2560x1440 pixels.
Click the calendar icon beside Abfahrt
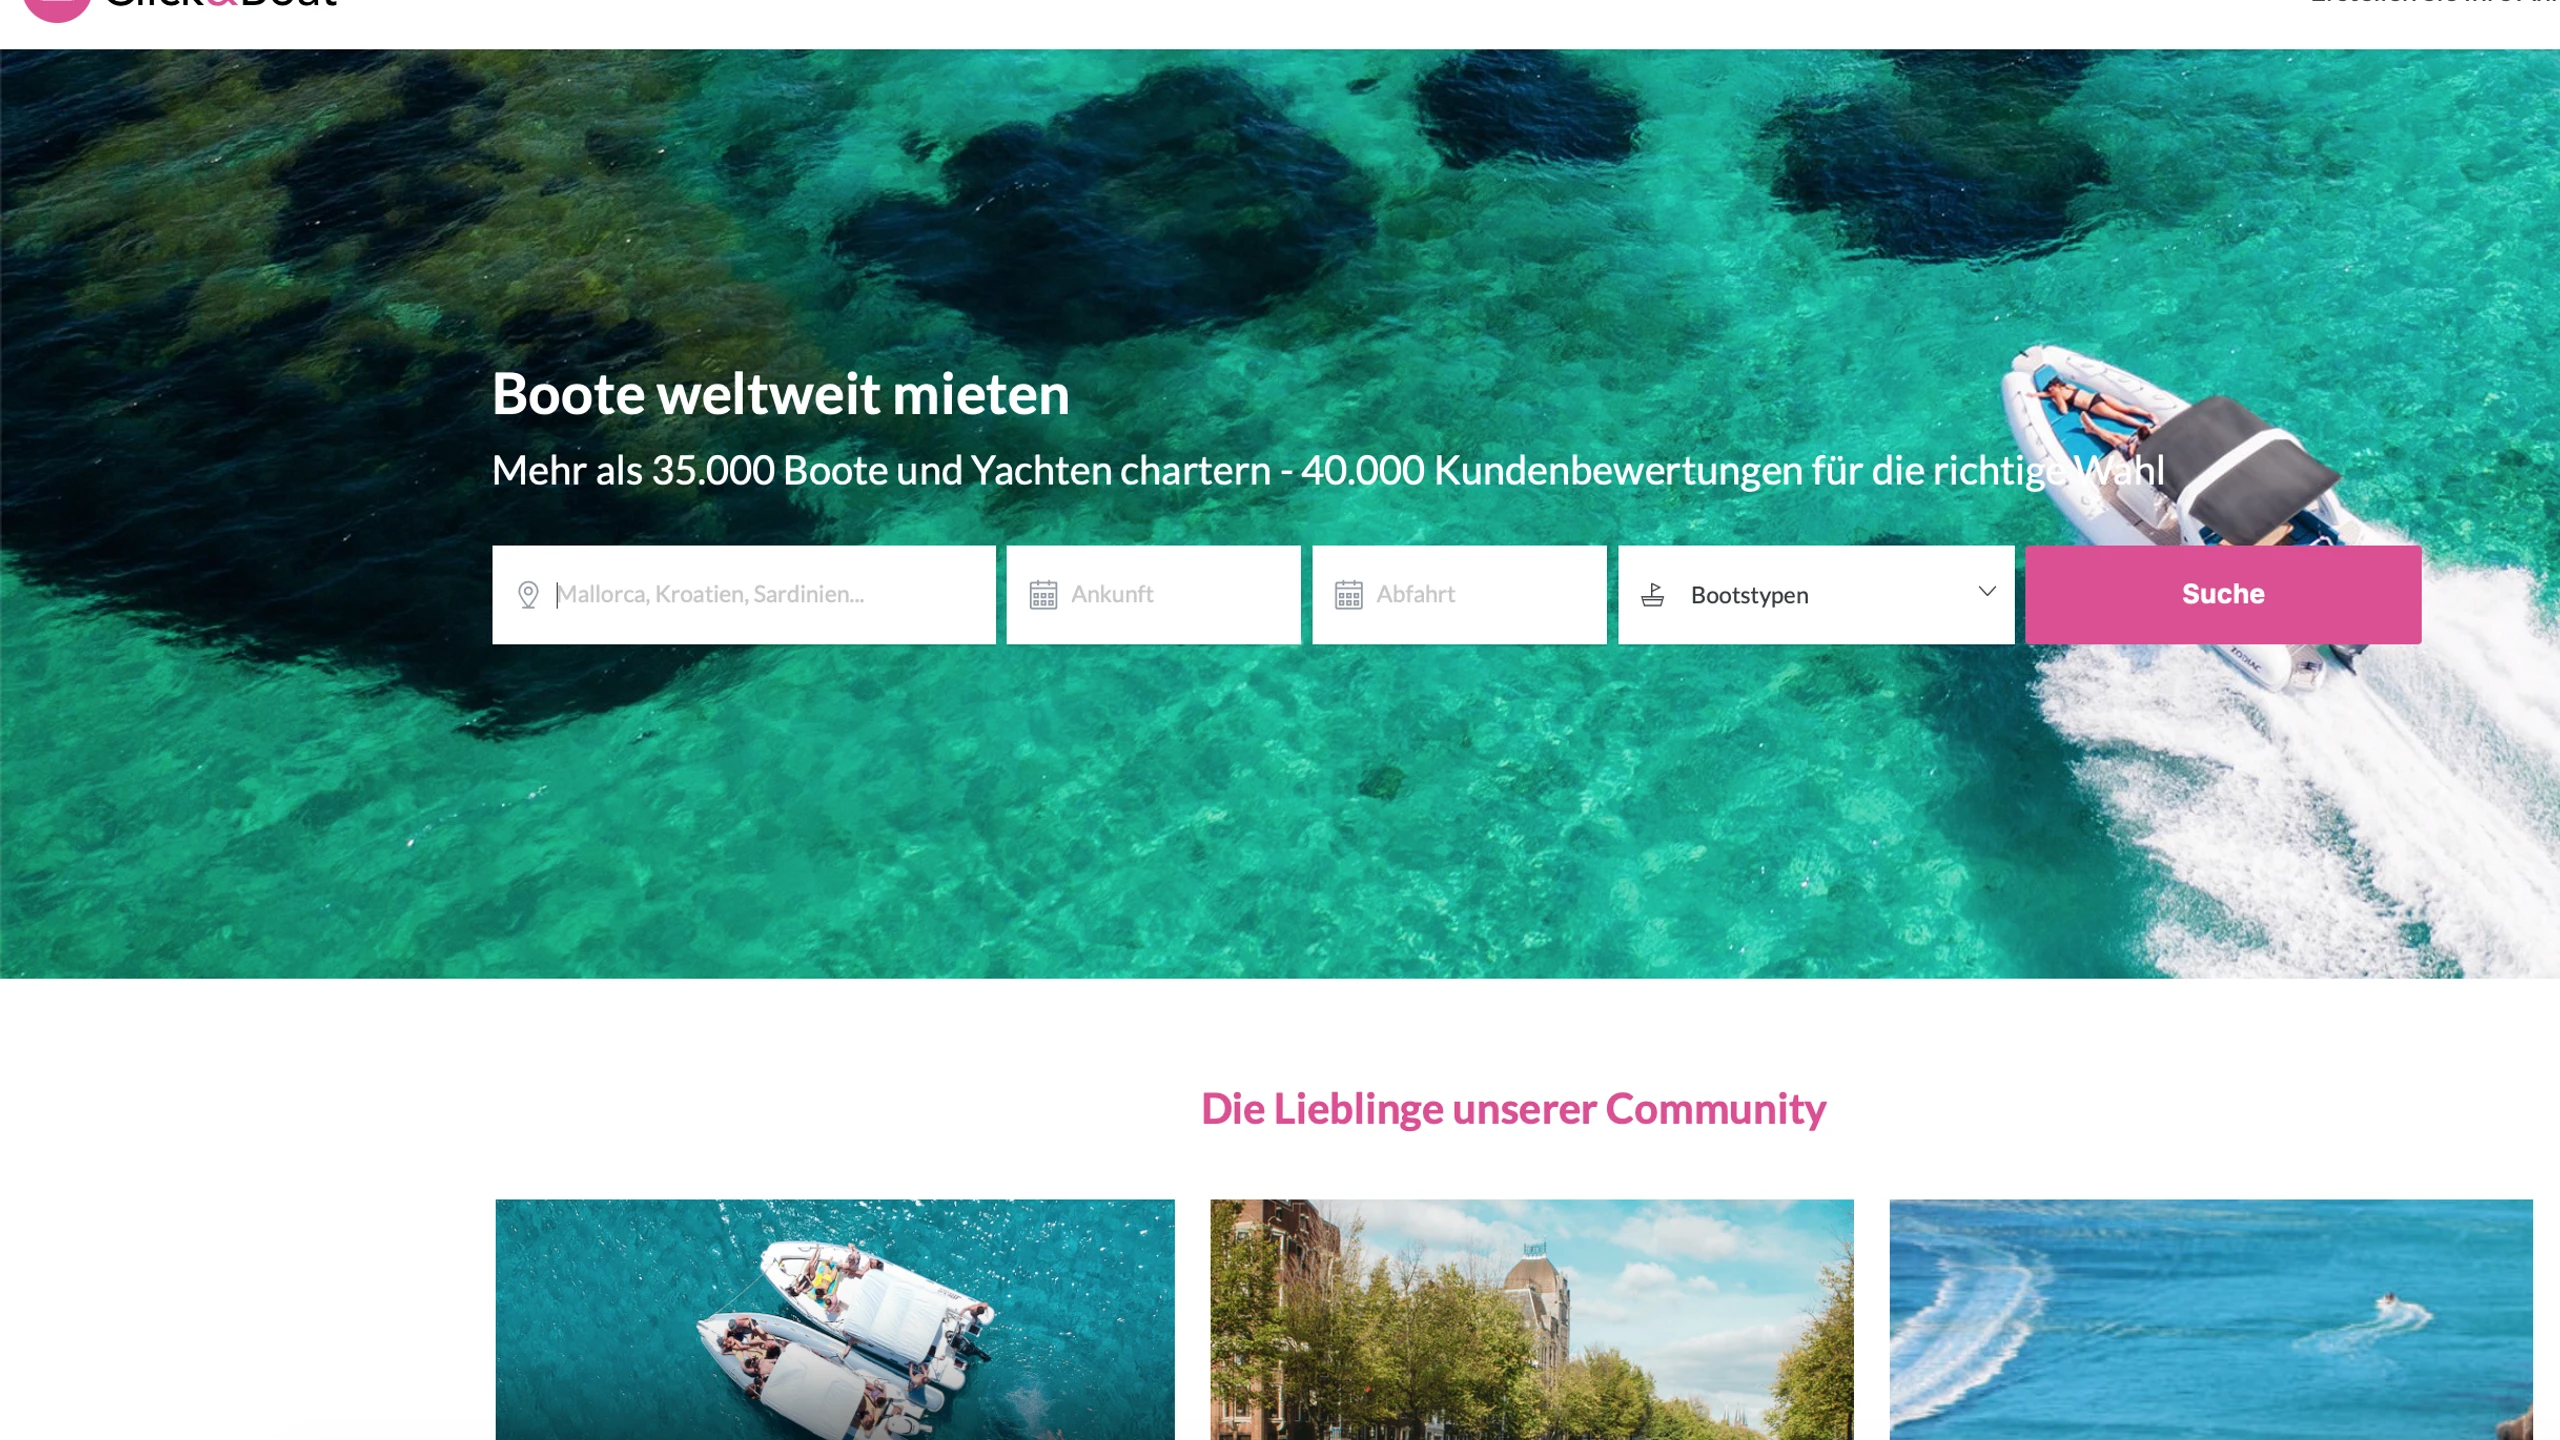pos(1348,595)
